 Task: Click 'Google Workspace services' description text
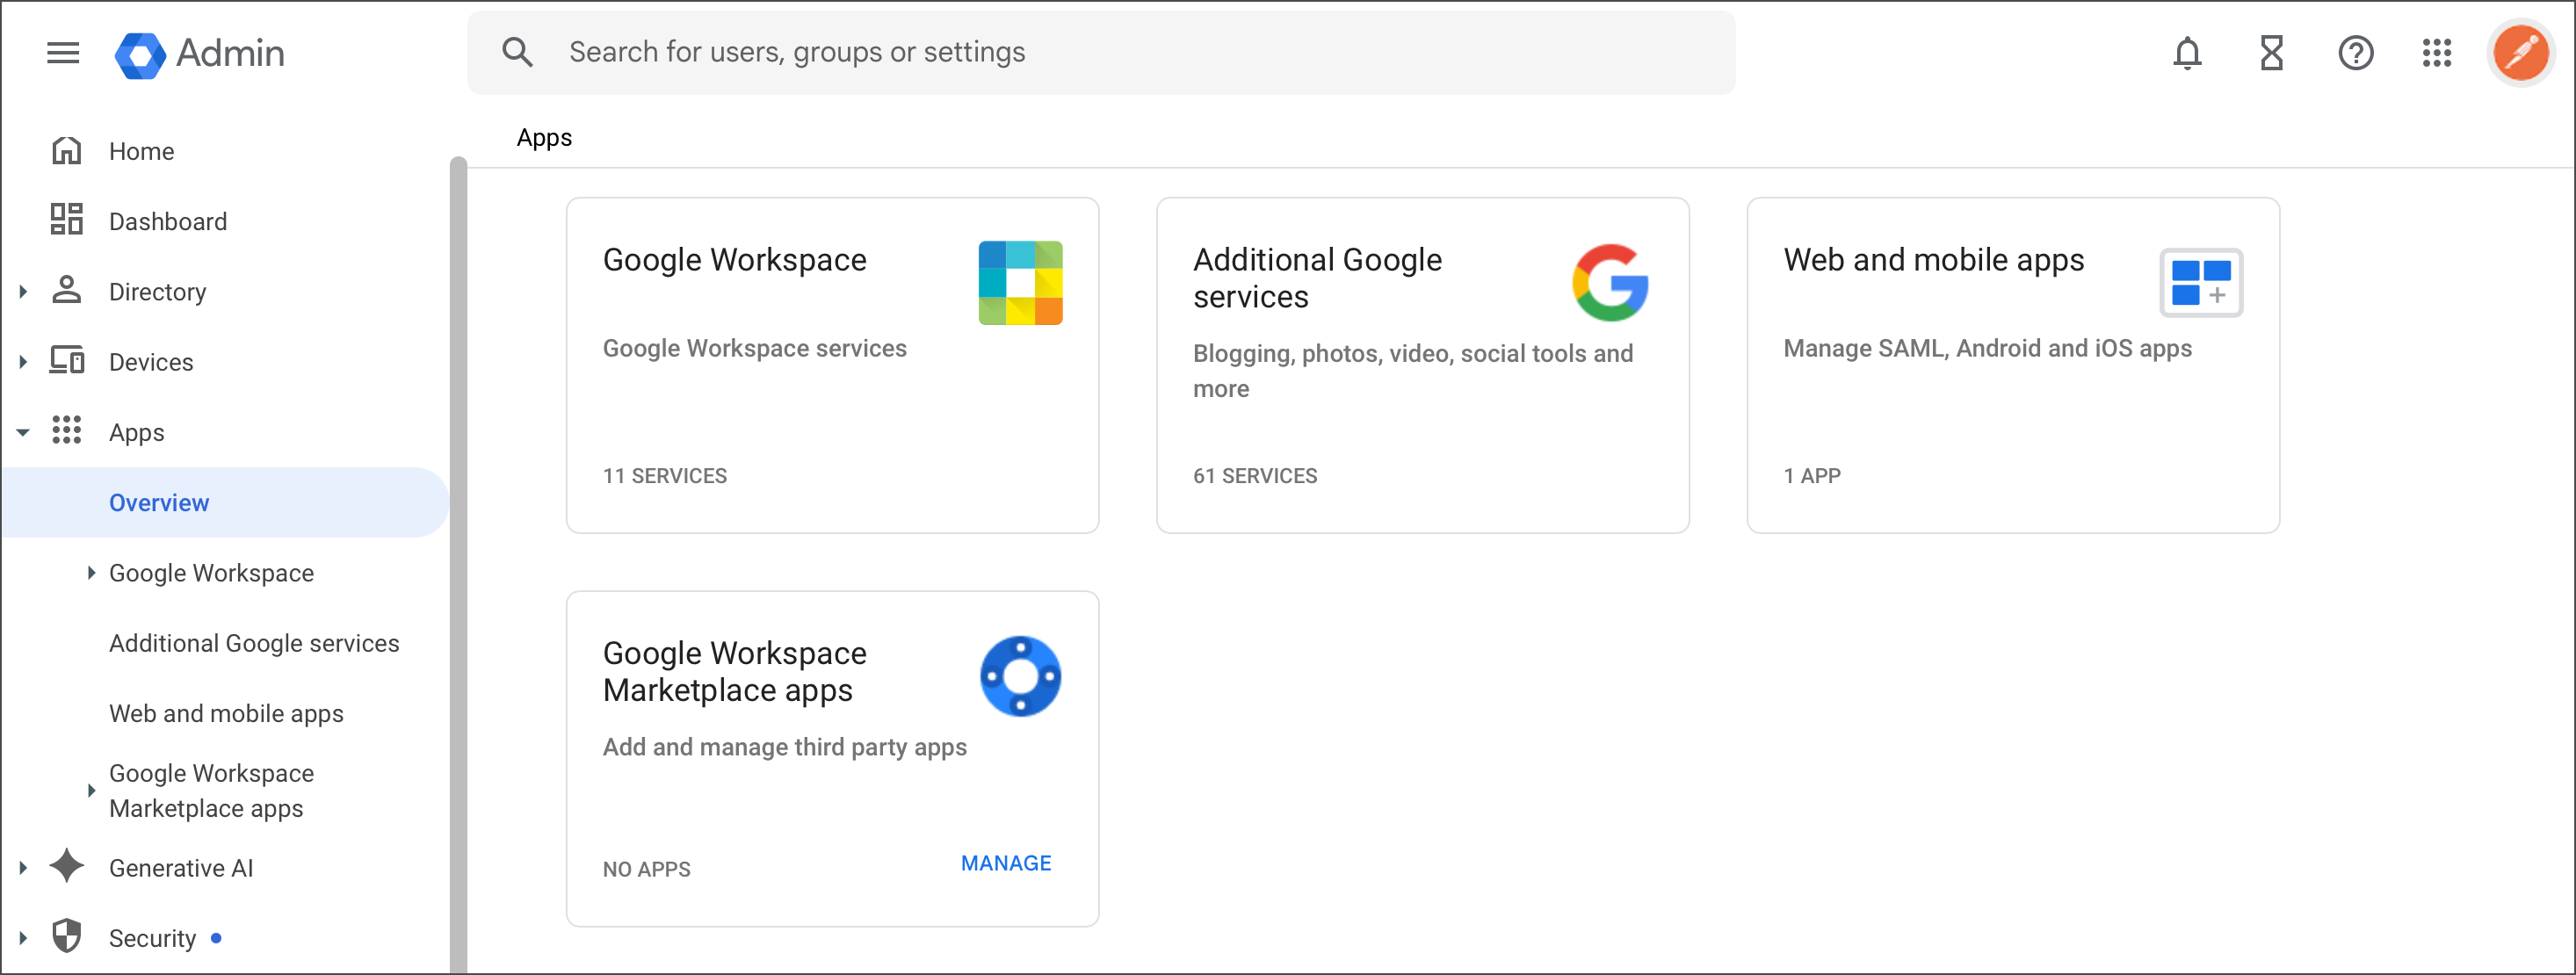754,348
